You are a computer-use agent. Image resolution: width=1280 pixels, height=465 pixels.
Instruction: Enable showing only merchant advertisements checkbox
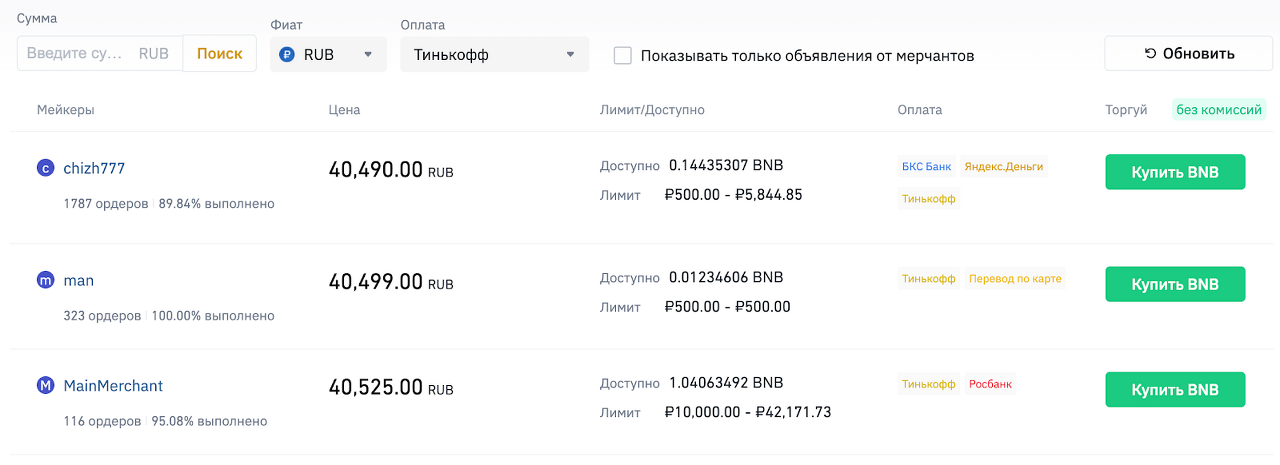622,55
